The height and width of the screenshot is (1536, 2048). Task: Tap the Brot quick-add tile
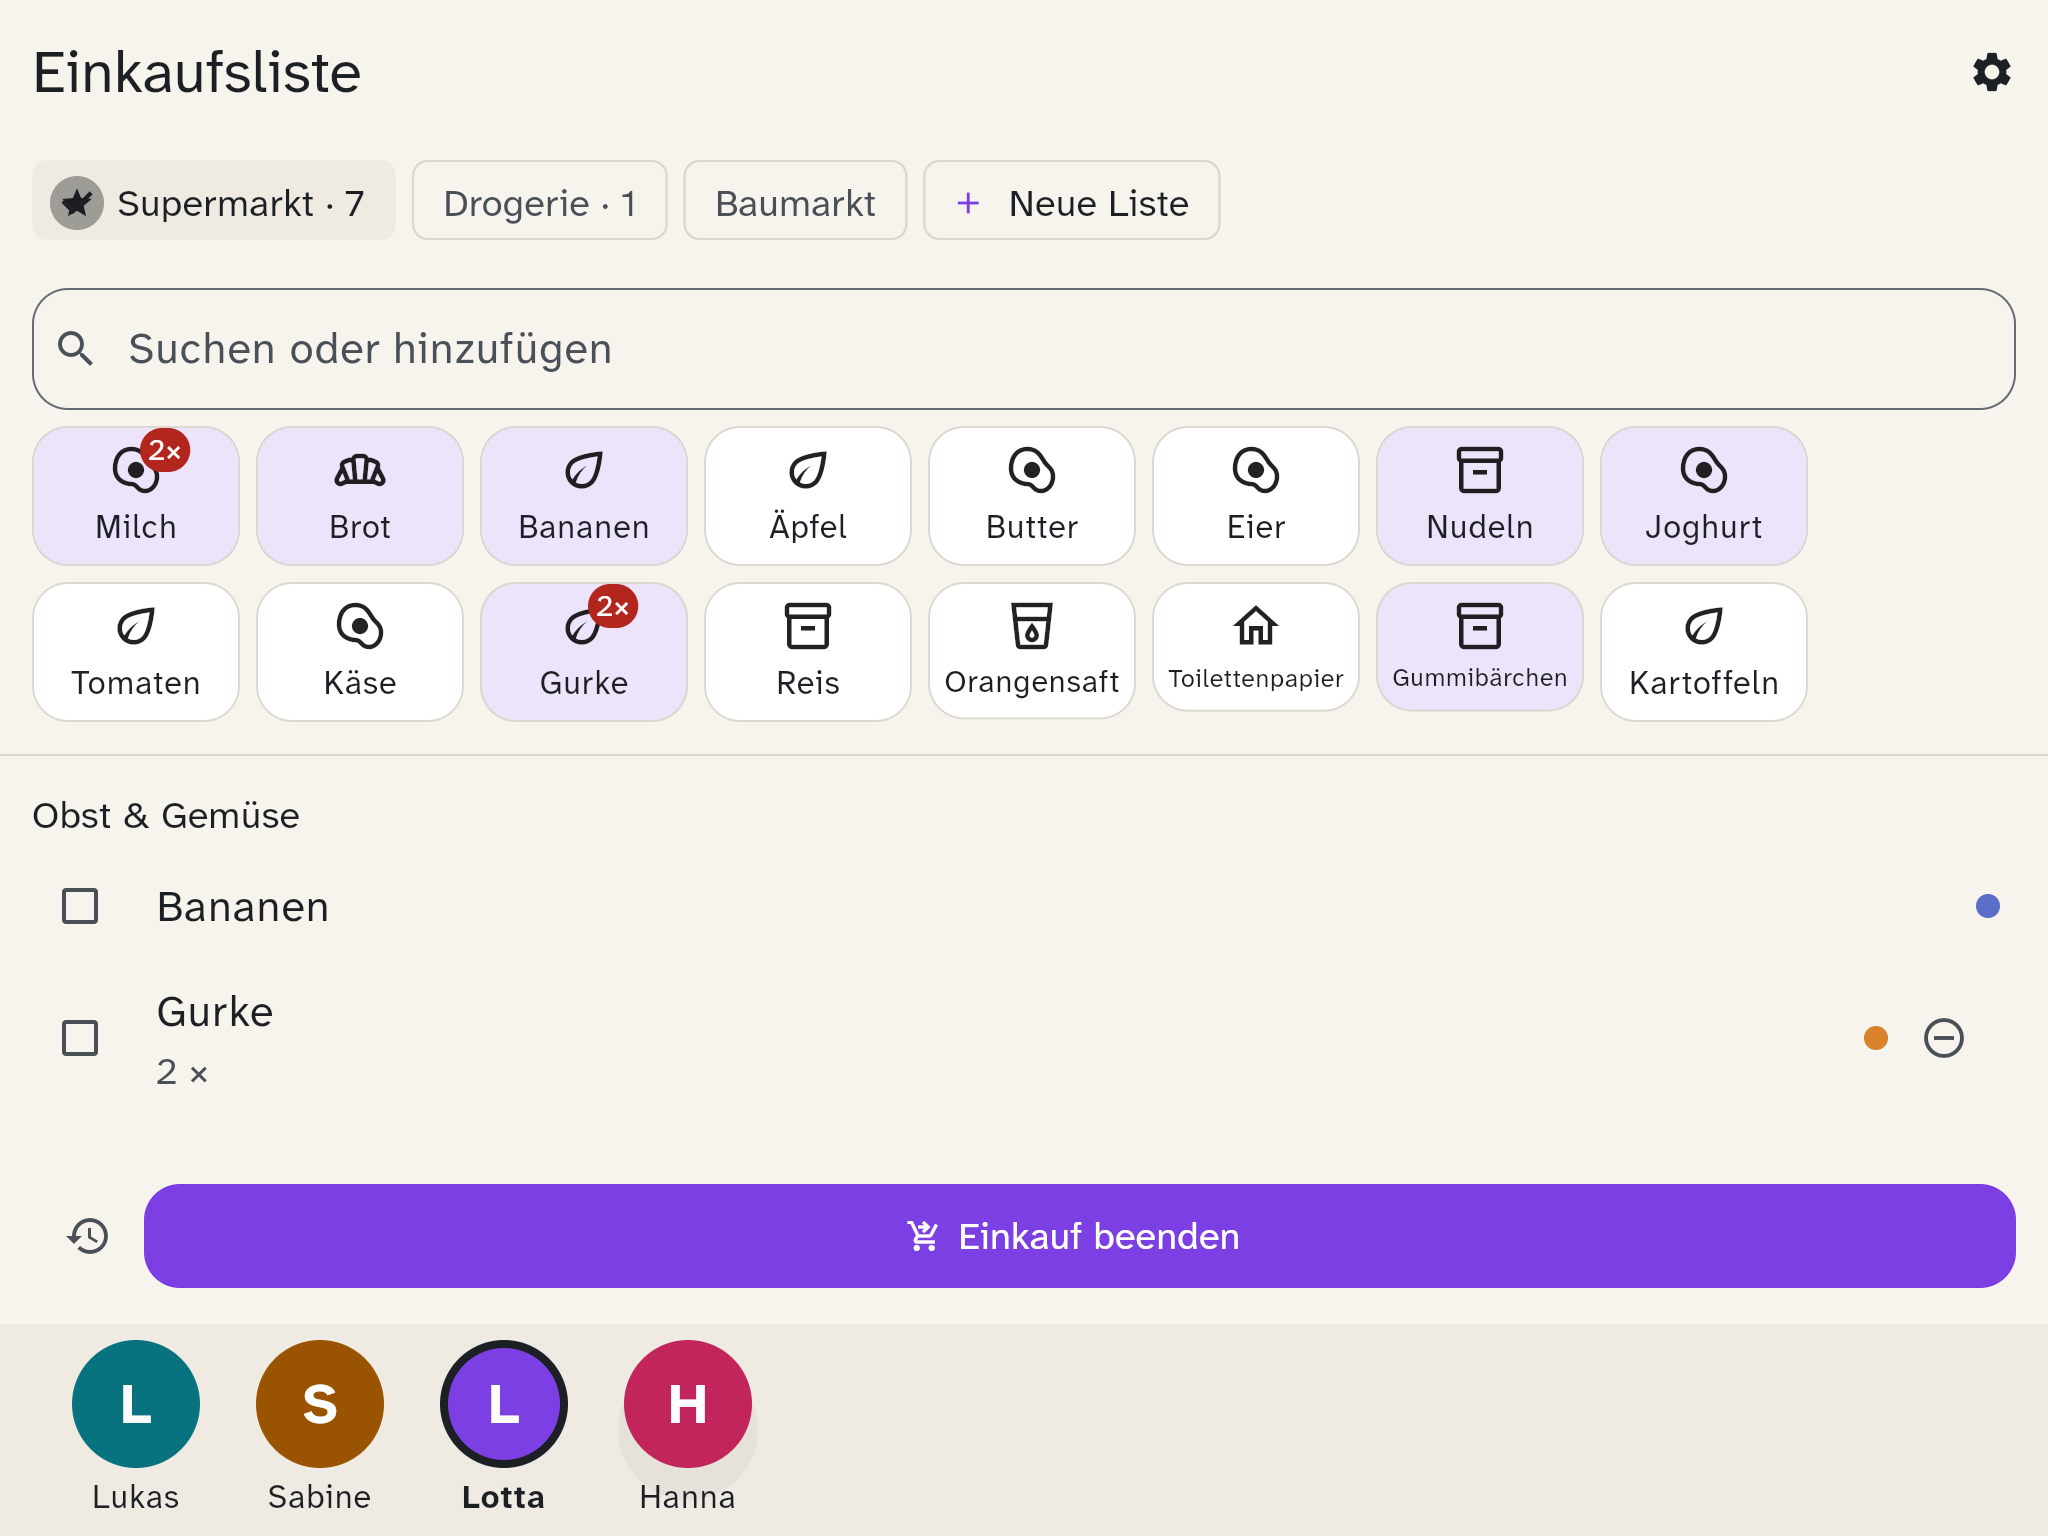click(360, 496)
